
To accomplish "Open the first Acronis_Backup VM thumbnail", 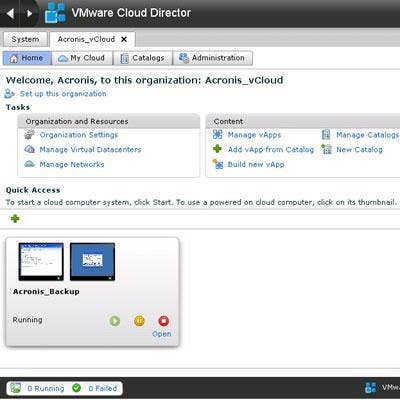I will 41,262.
